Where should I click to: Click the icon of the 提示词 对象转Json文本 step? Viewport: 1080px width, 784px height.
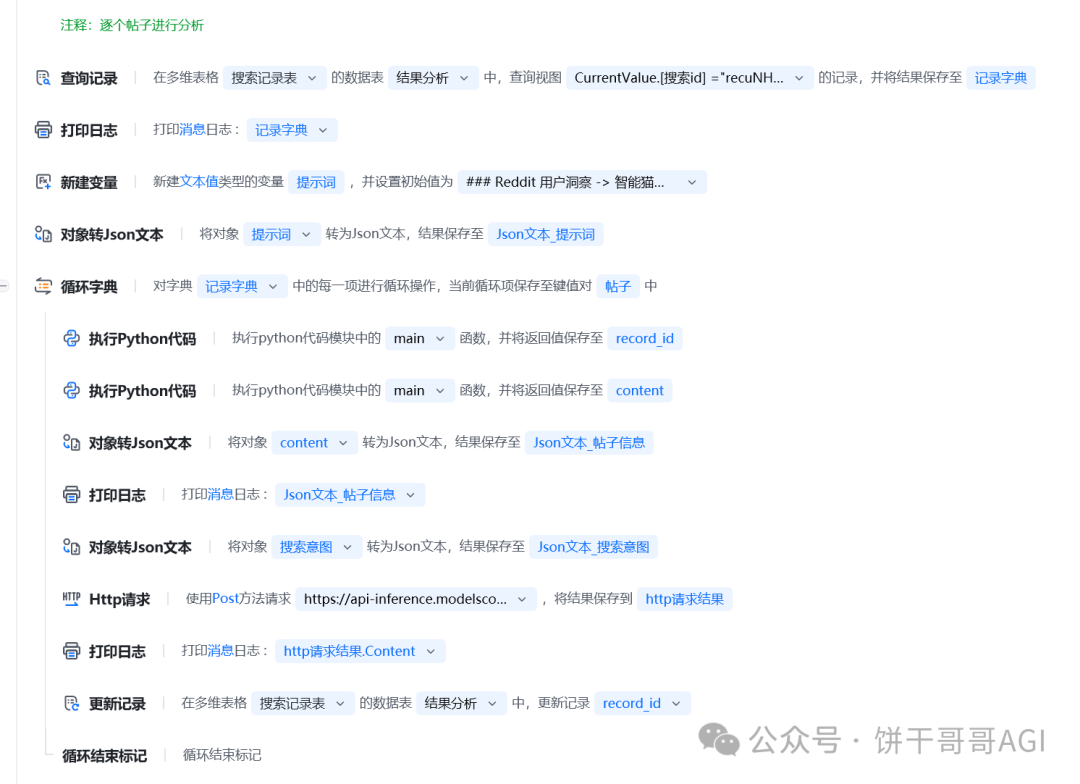click(x=43, y=234)
